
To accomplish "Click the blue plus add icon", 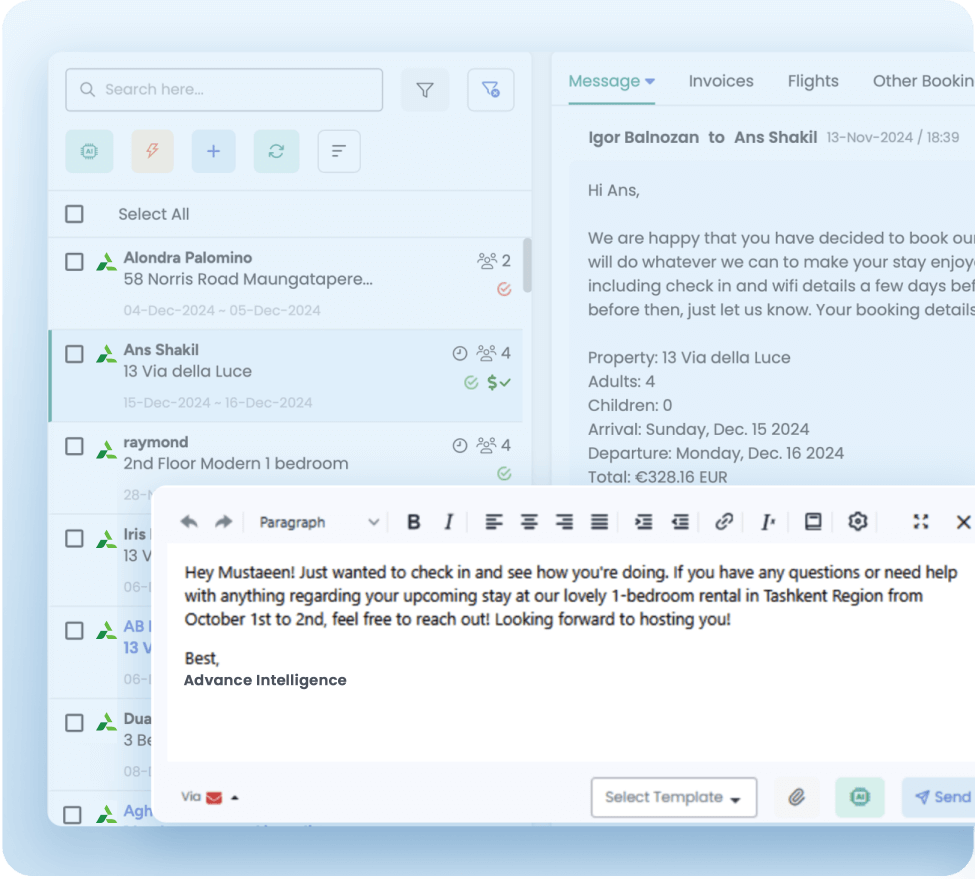I will [x=213, y=151].
